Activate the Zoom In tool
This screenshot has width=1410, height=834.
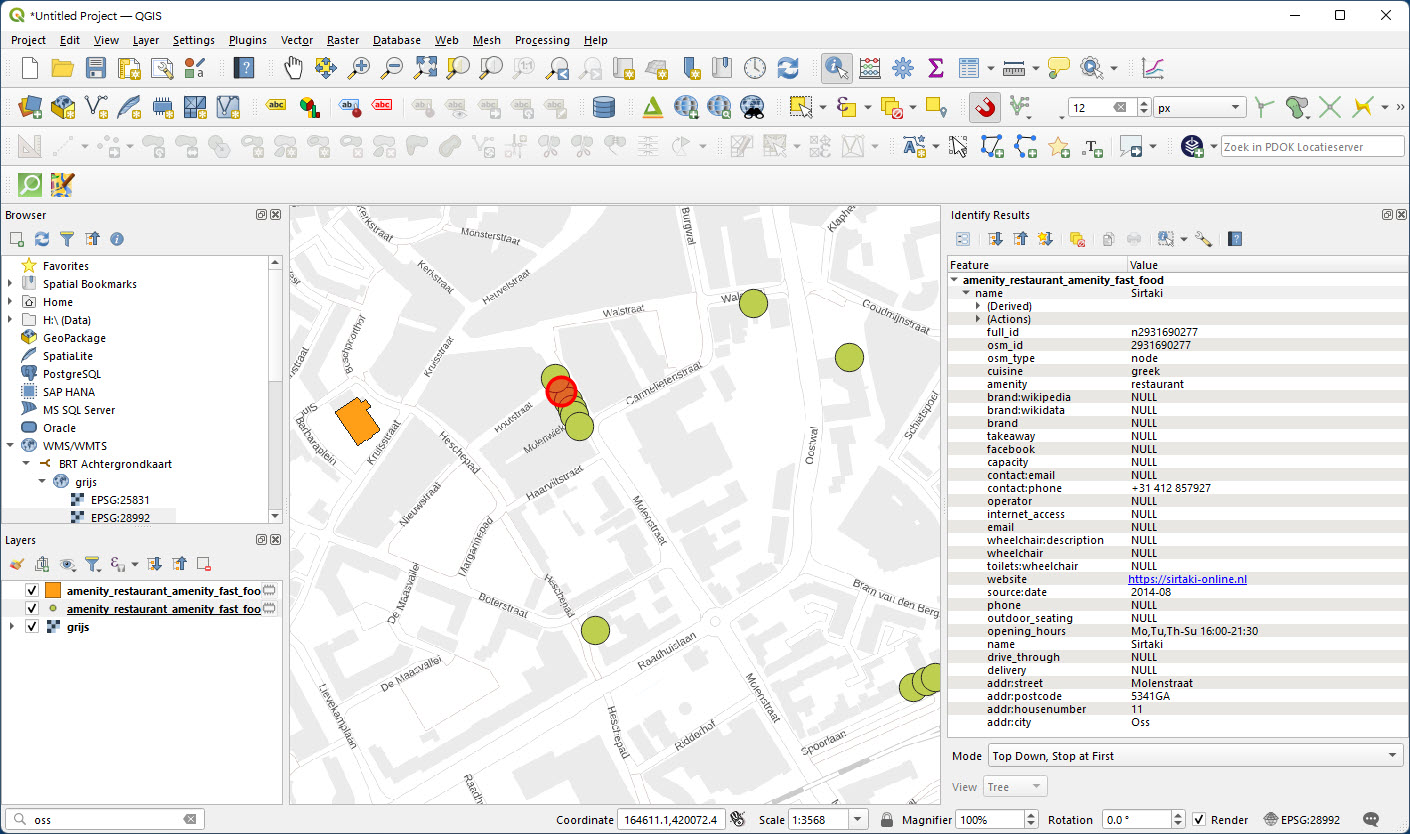[359, 68]
